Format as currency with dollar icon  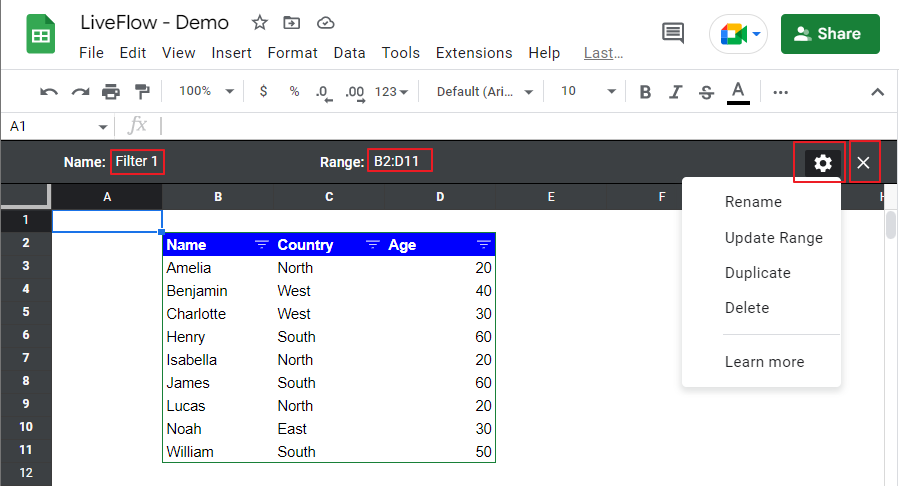coord(263,91)
